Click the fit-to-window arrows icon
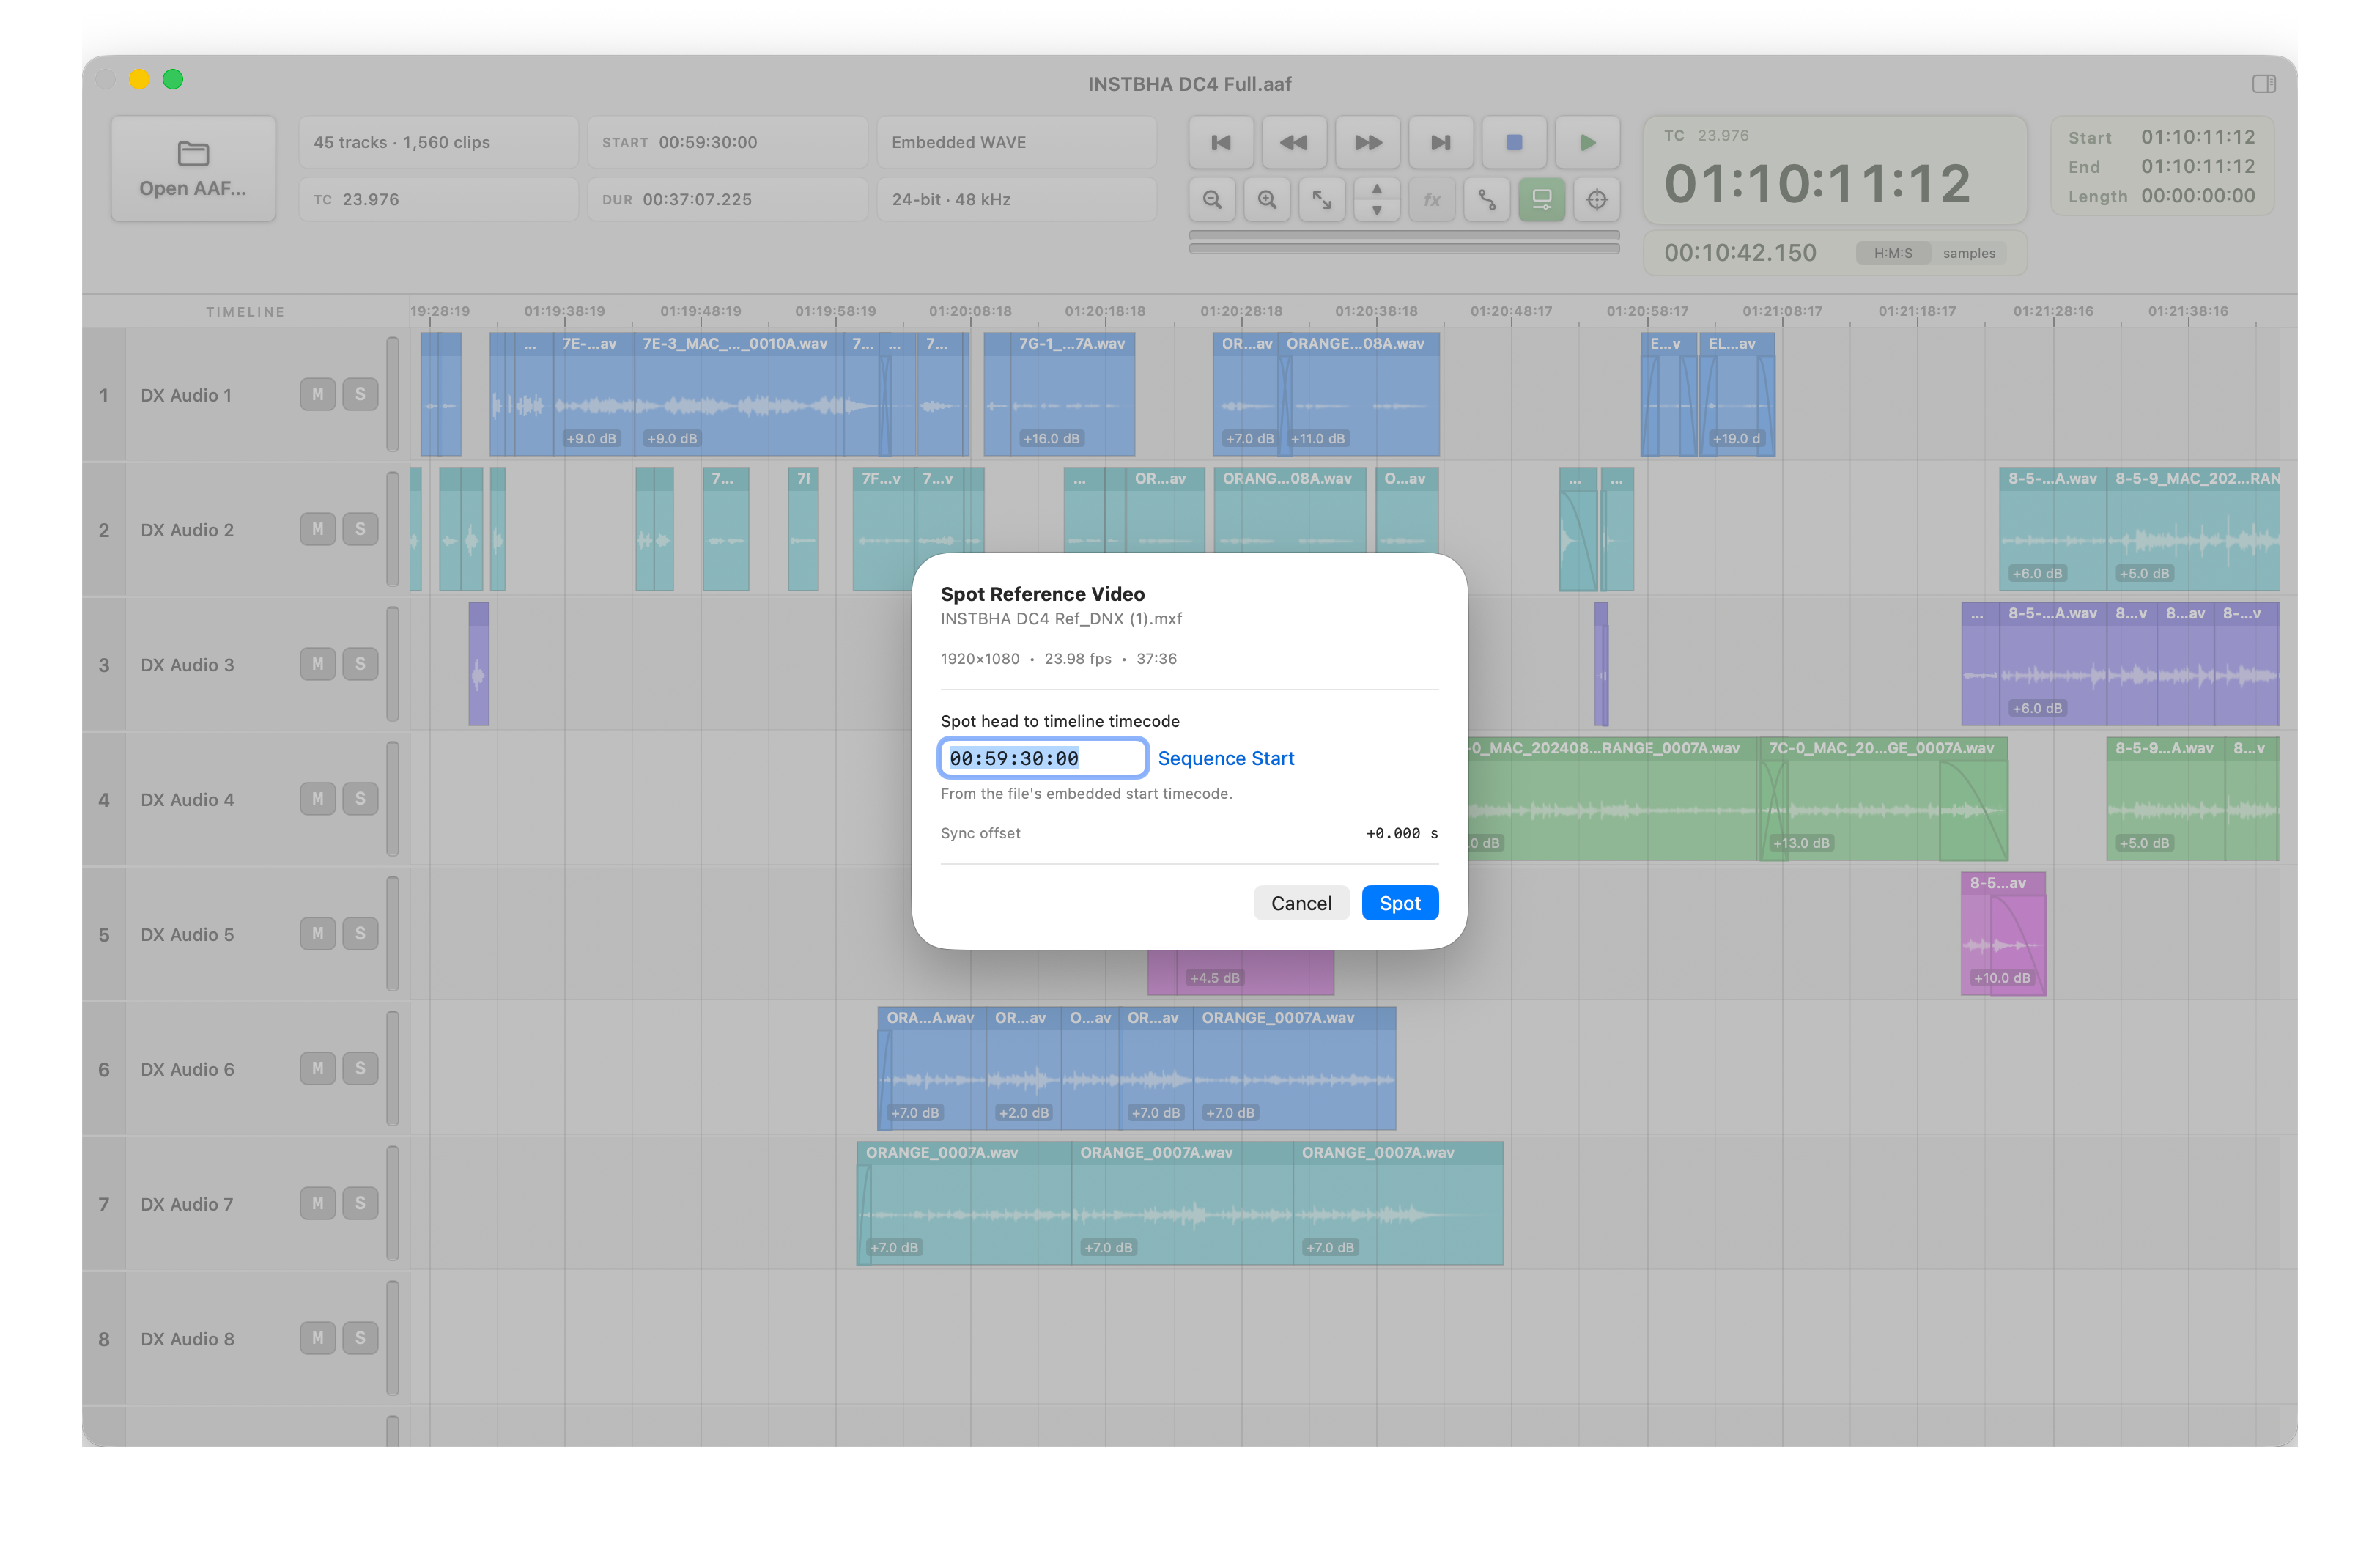 [x=1322, y=199]
